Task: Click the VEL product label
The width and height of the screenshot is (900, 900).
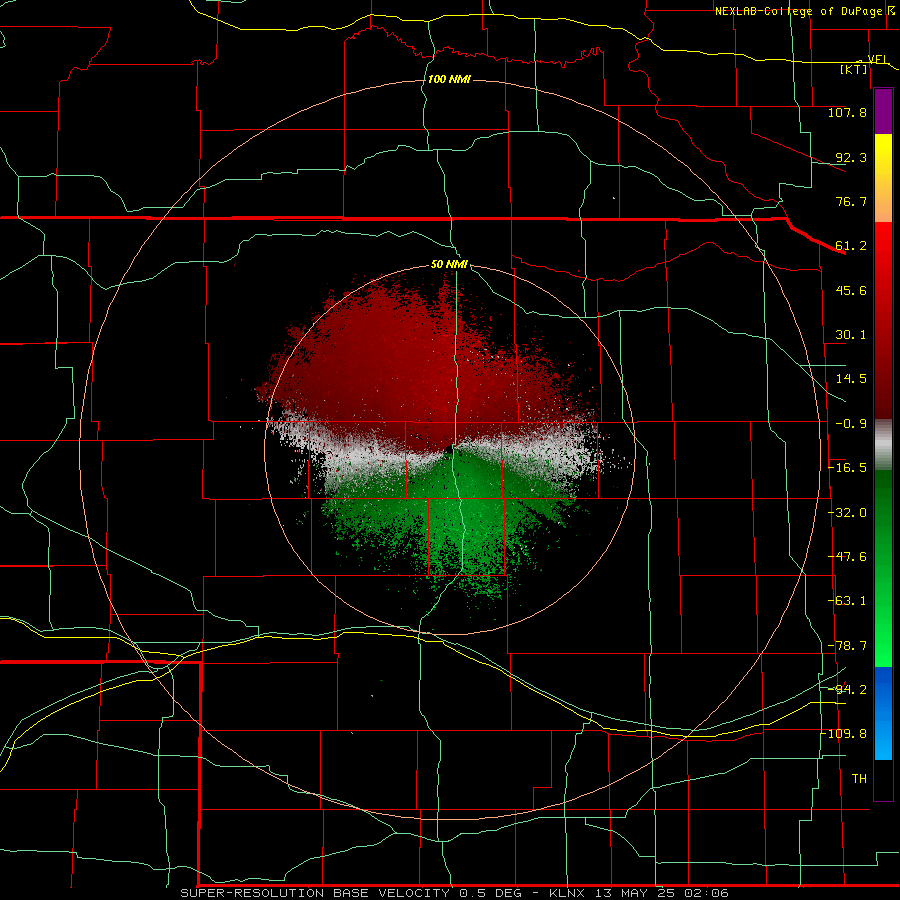Action: [x=877, y=59]
